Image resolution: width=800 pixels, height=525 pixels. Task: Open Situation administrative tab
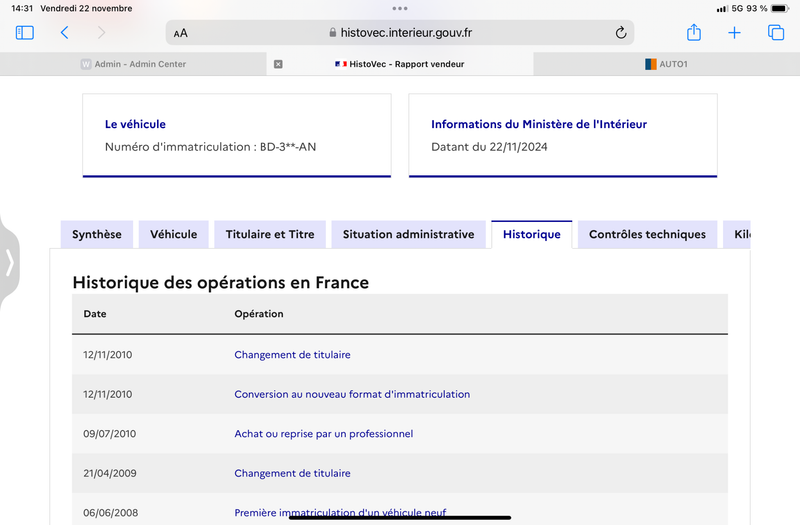(409, 235)
